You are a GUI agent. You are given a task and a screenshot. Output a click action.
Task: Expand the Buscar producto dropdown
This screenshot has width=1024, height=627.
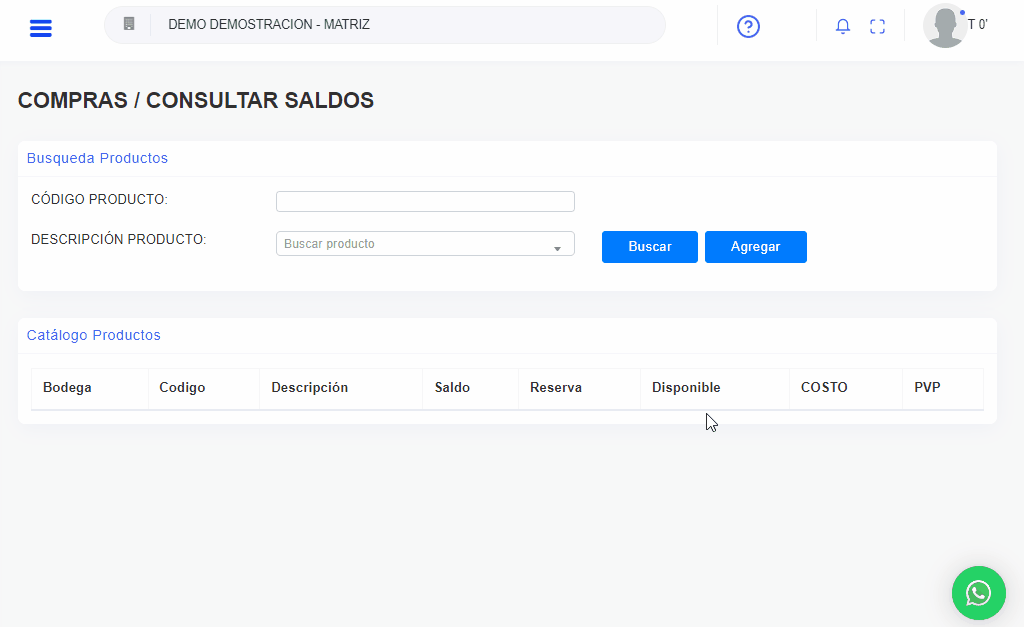coord(425,244)
